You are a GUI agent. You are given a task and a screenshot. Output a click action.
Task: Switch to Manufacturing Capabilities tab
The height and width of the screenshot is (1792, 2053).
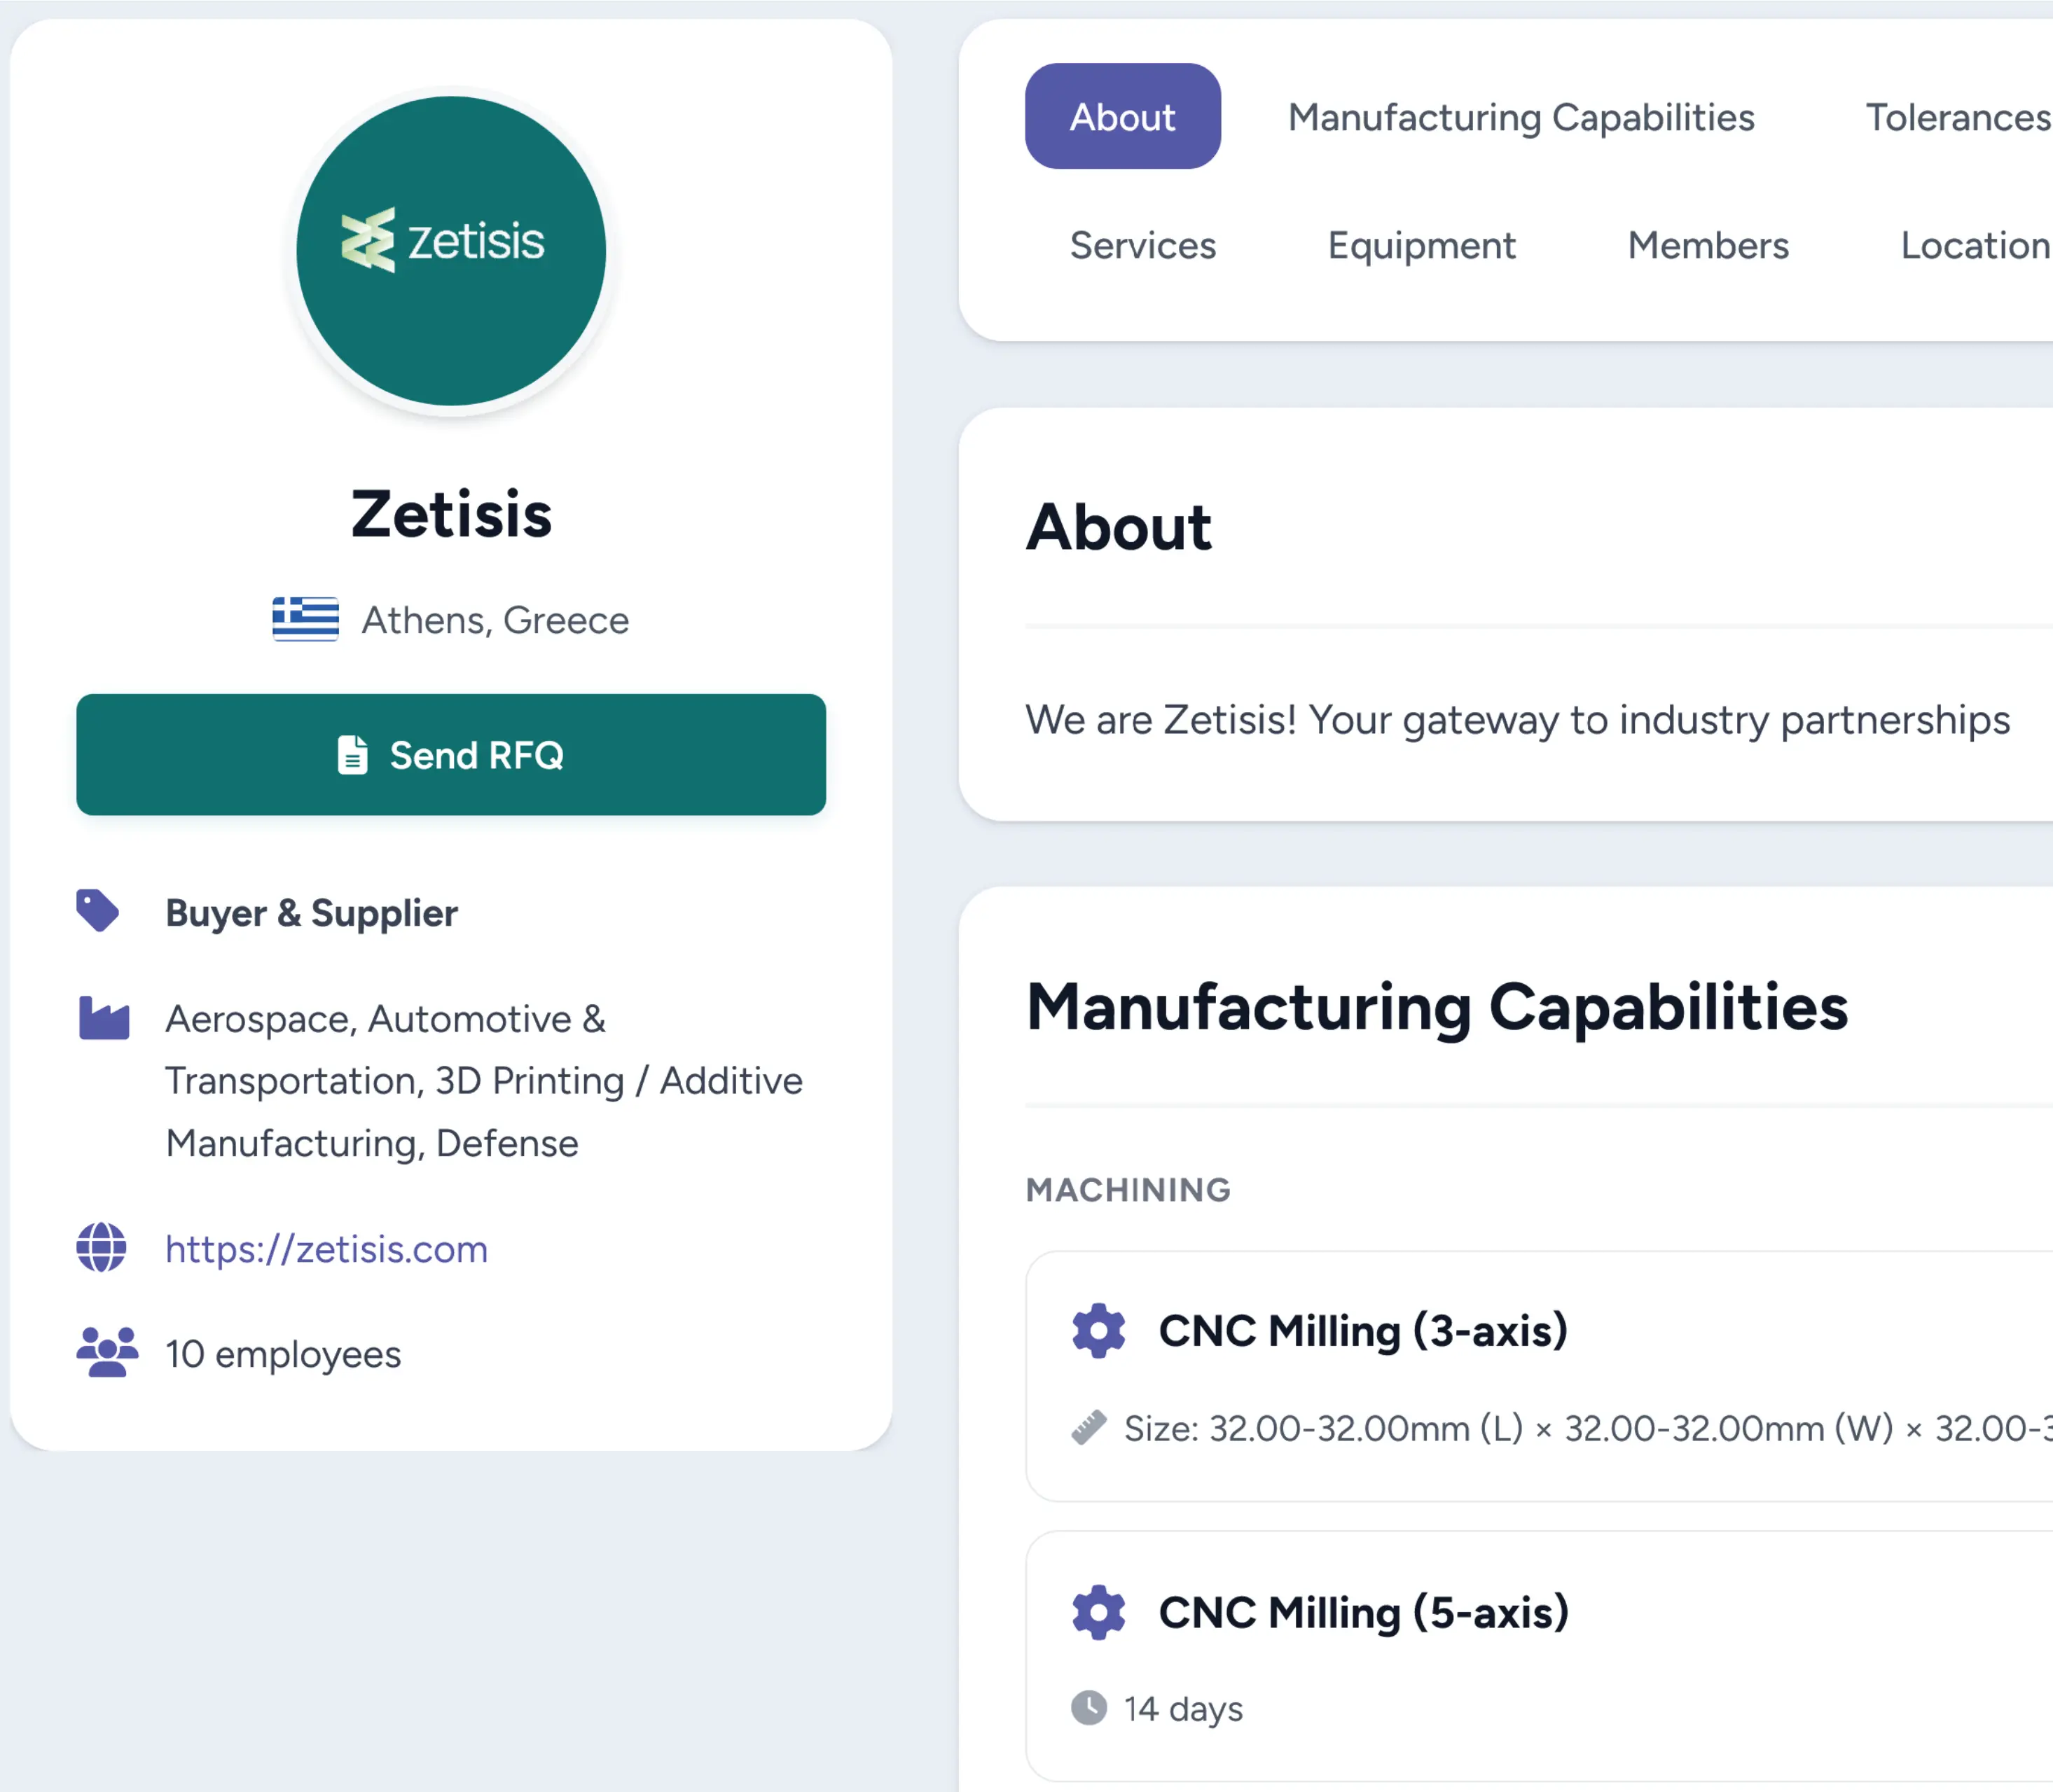[1520, 117]
